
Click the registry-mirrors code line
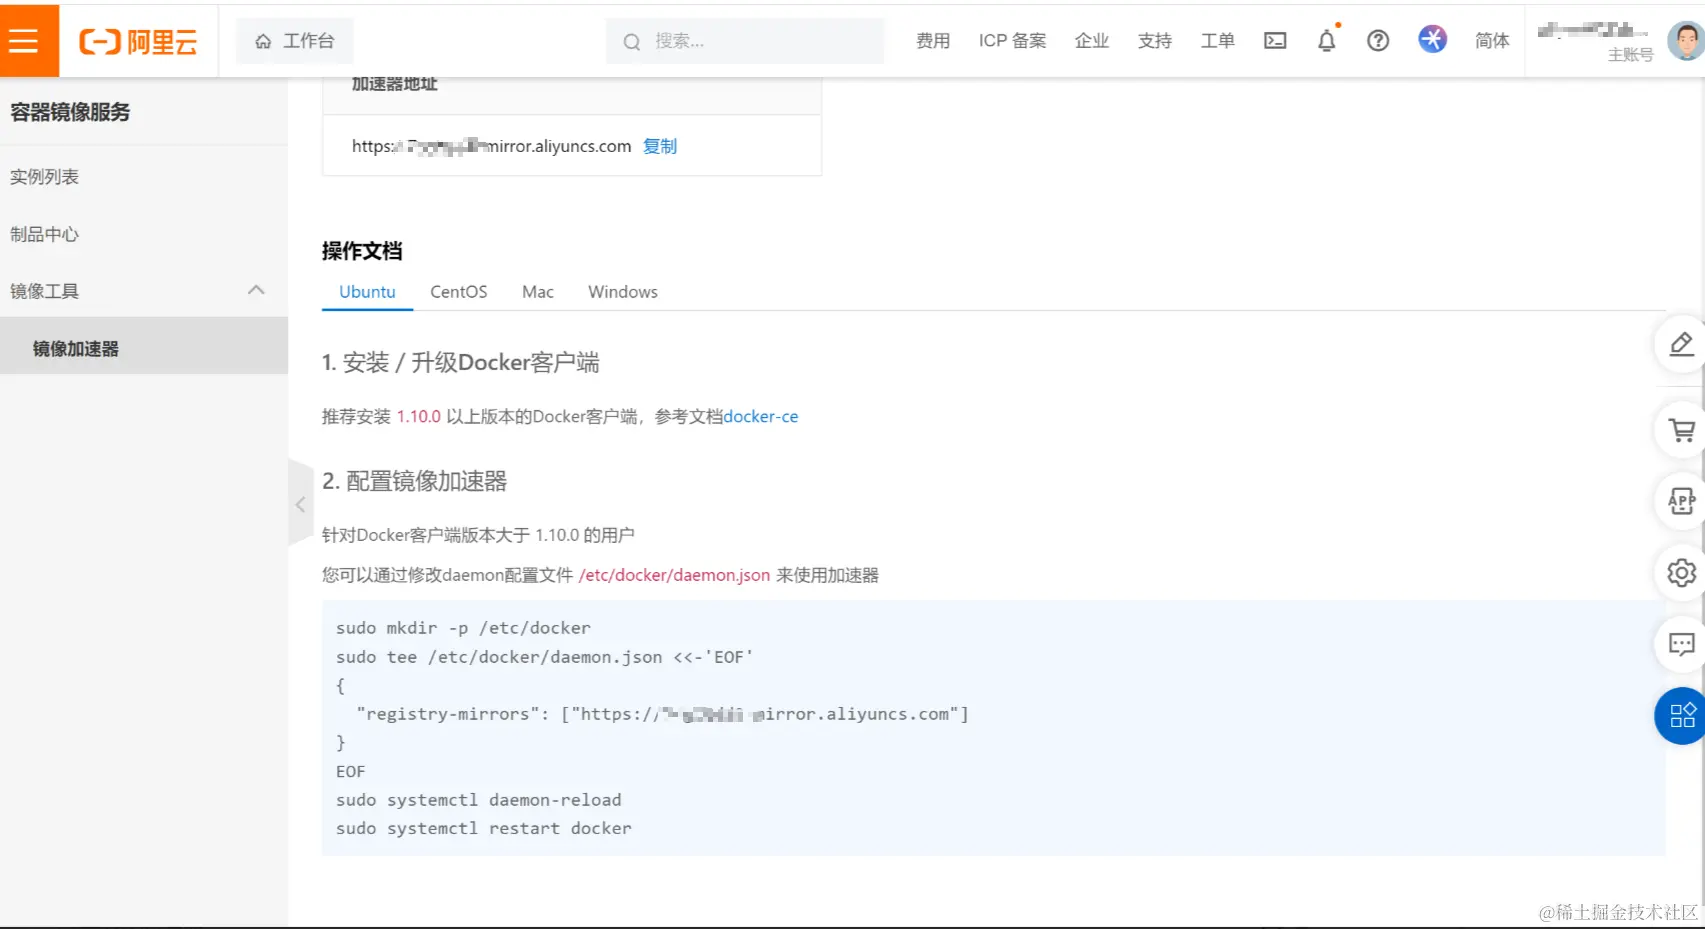pyautogui.click(x=662, y=714)
